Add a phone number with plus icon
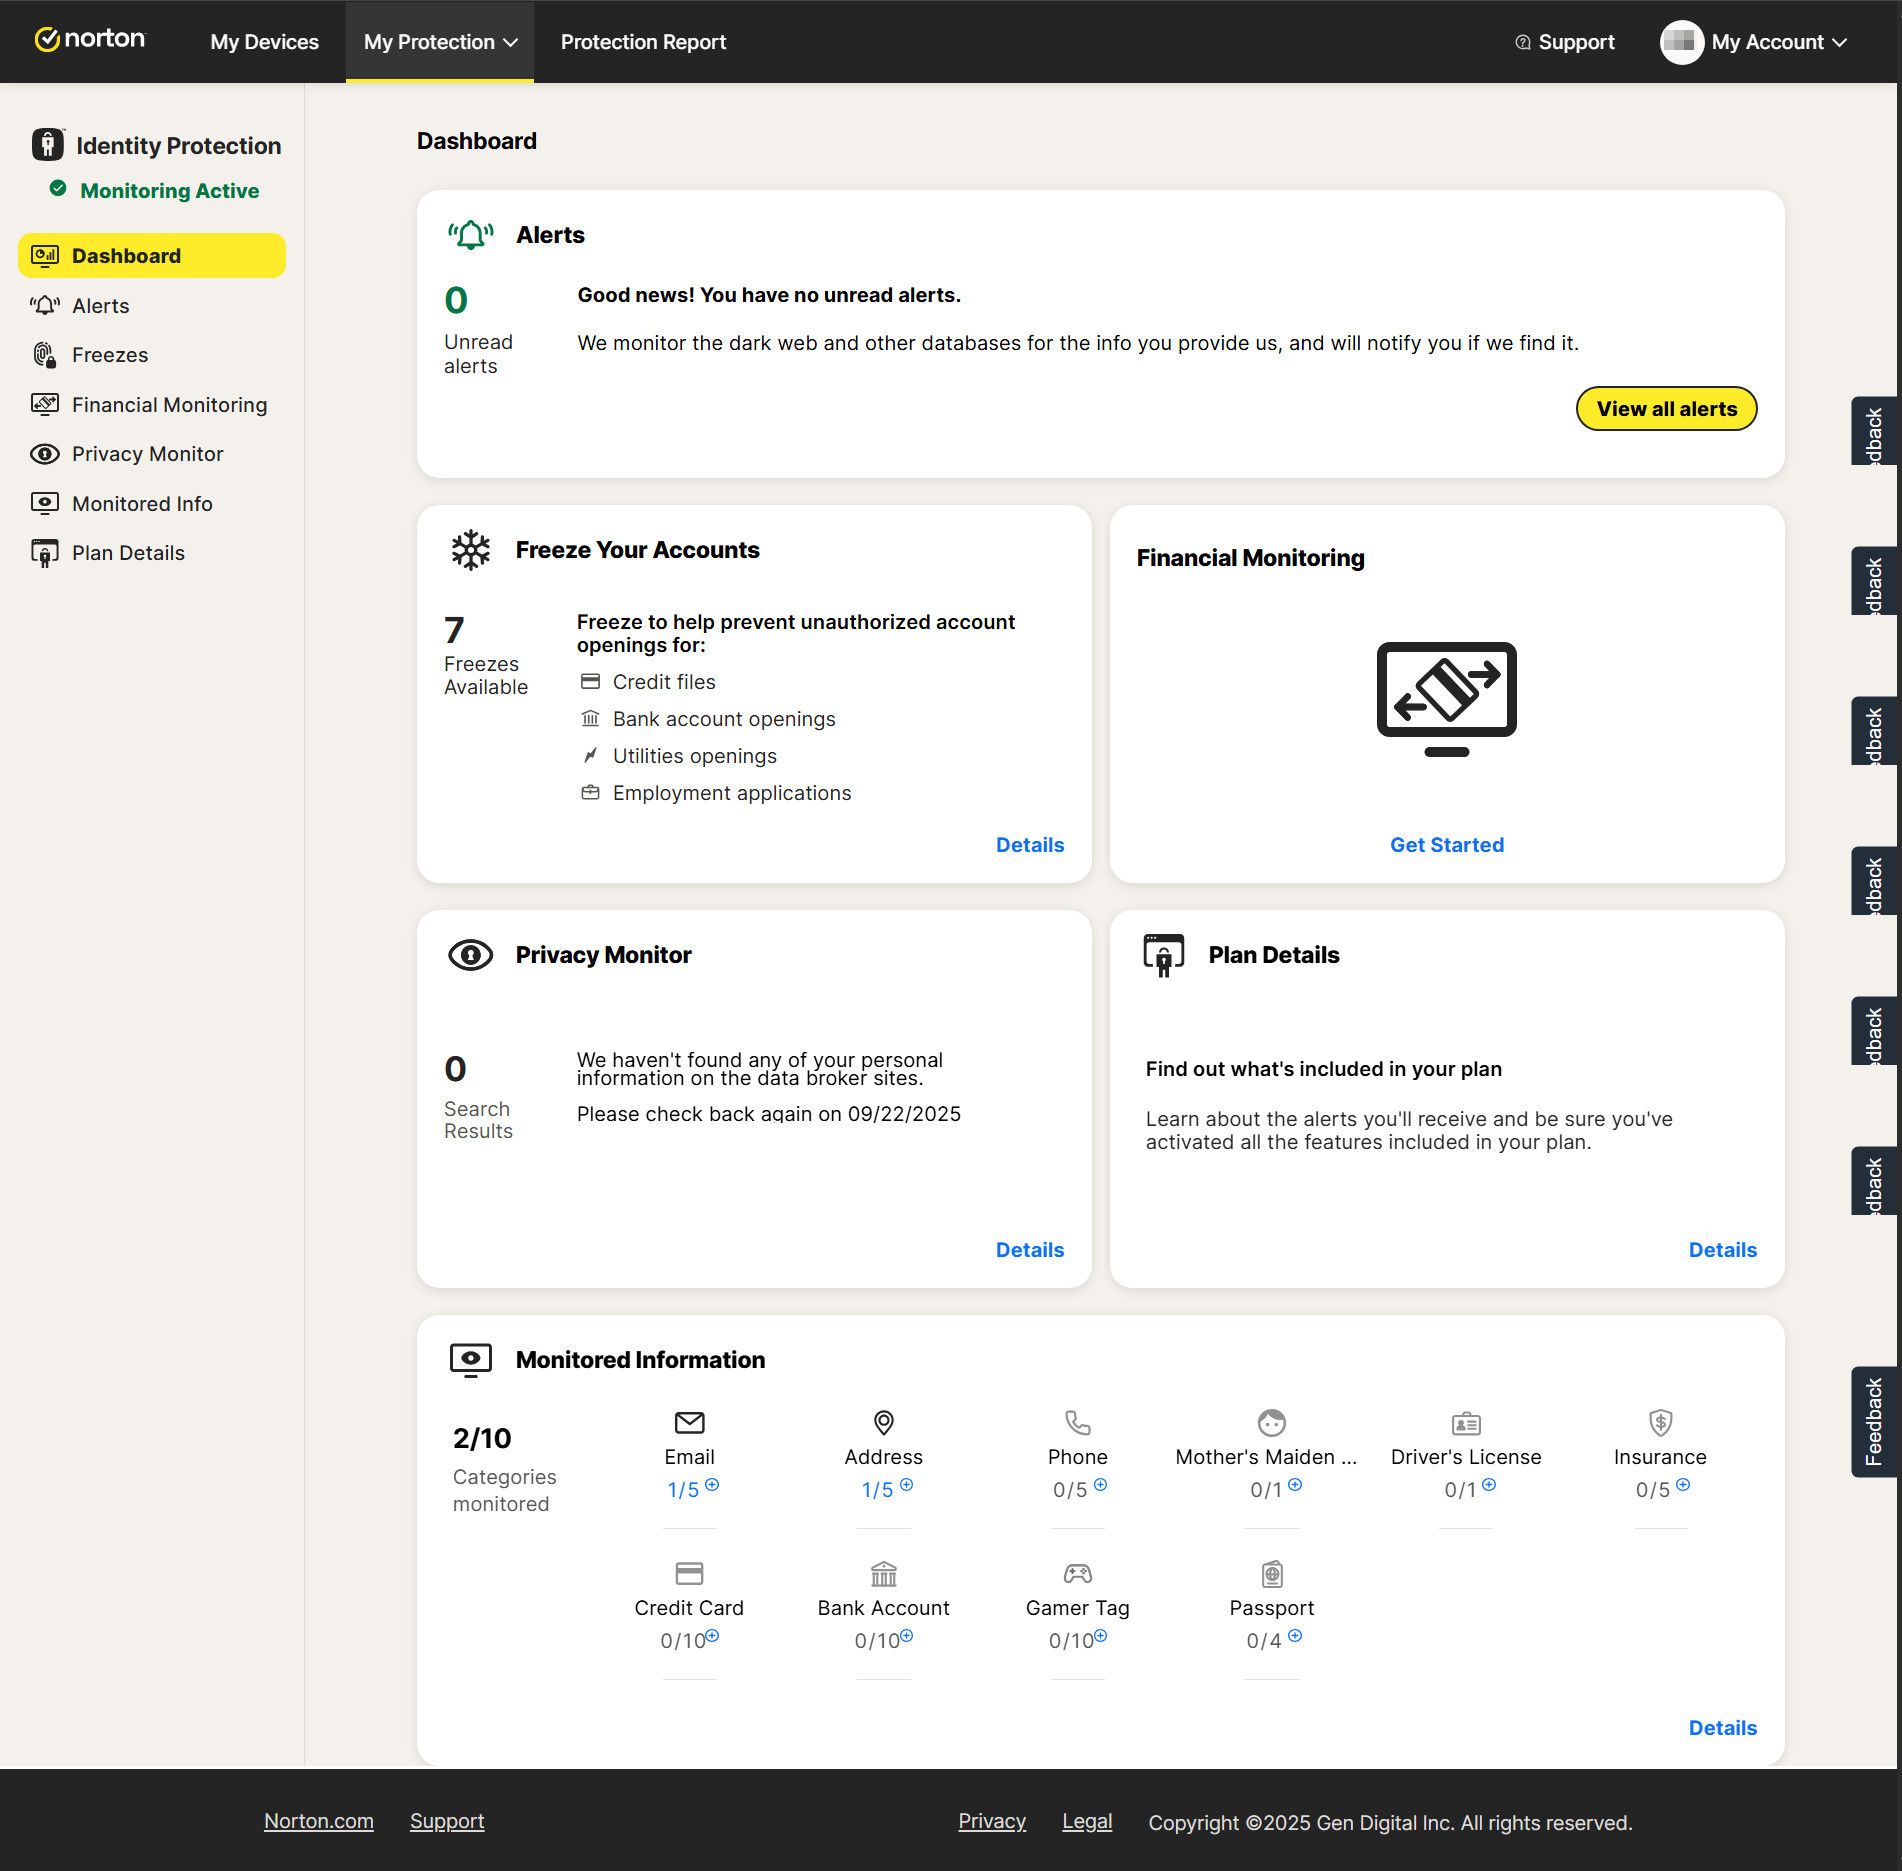This screenshot has height=1871, width=1902. (x=1100, y=1485)
